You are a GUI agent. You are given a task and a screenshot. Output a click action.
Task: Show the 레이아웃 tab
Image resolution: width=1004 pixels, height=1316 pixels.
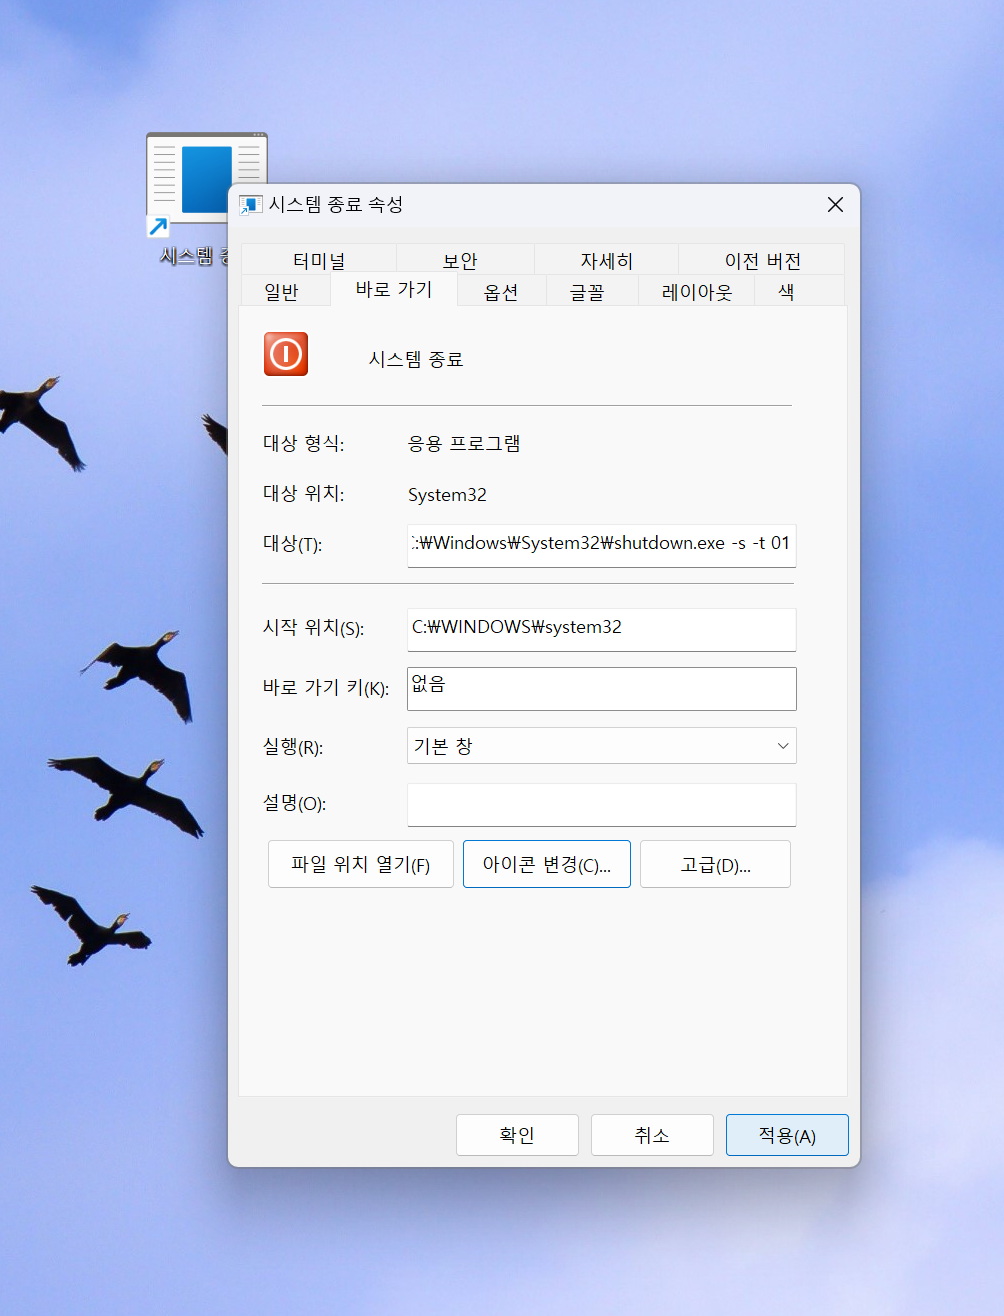click(x=697, y=291)
